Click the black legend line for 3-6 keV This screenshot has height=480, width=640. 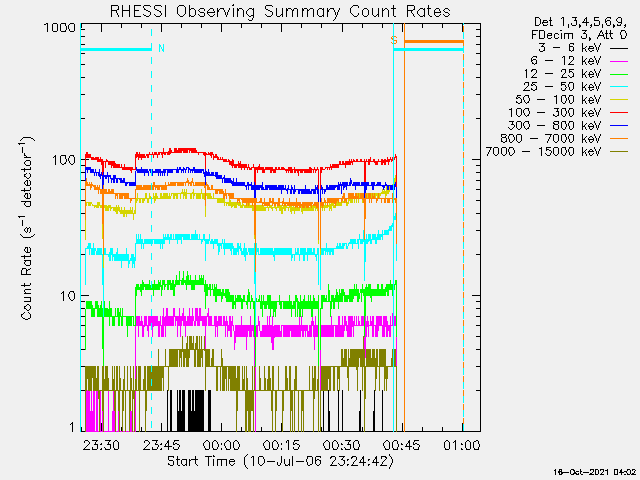coord(619,48)
